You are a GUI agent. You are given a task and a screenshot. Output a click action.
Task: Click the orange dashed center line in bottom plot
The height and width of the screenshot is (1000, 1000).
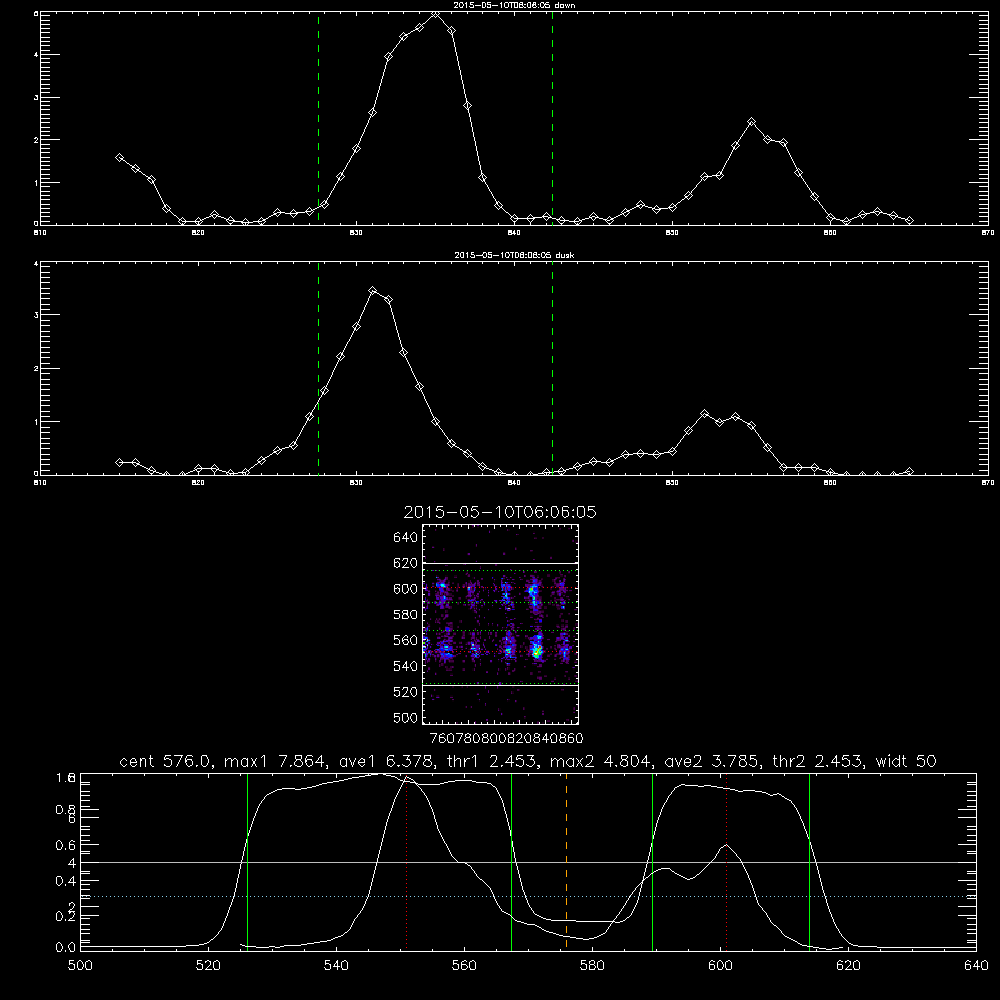(x=566, y=861)
